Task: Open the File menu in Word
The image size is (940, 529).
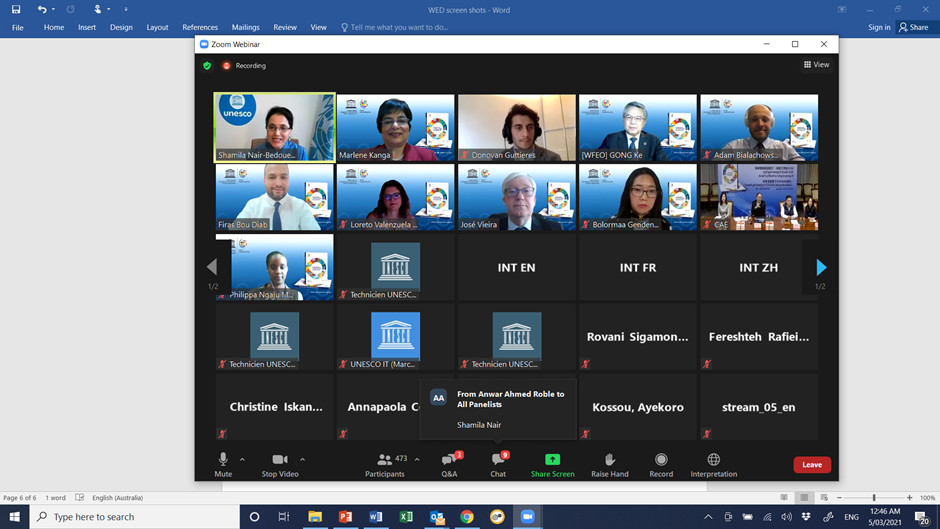Action: pyautogui.click(x=18, y=28)
